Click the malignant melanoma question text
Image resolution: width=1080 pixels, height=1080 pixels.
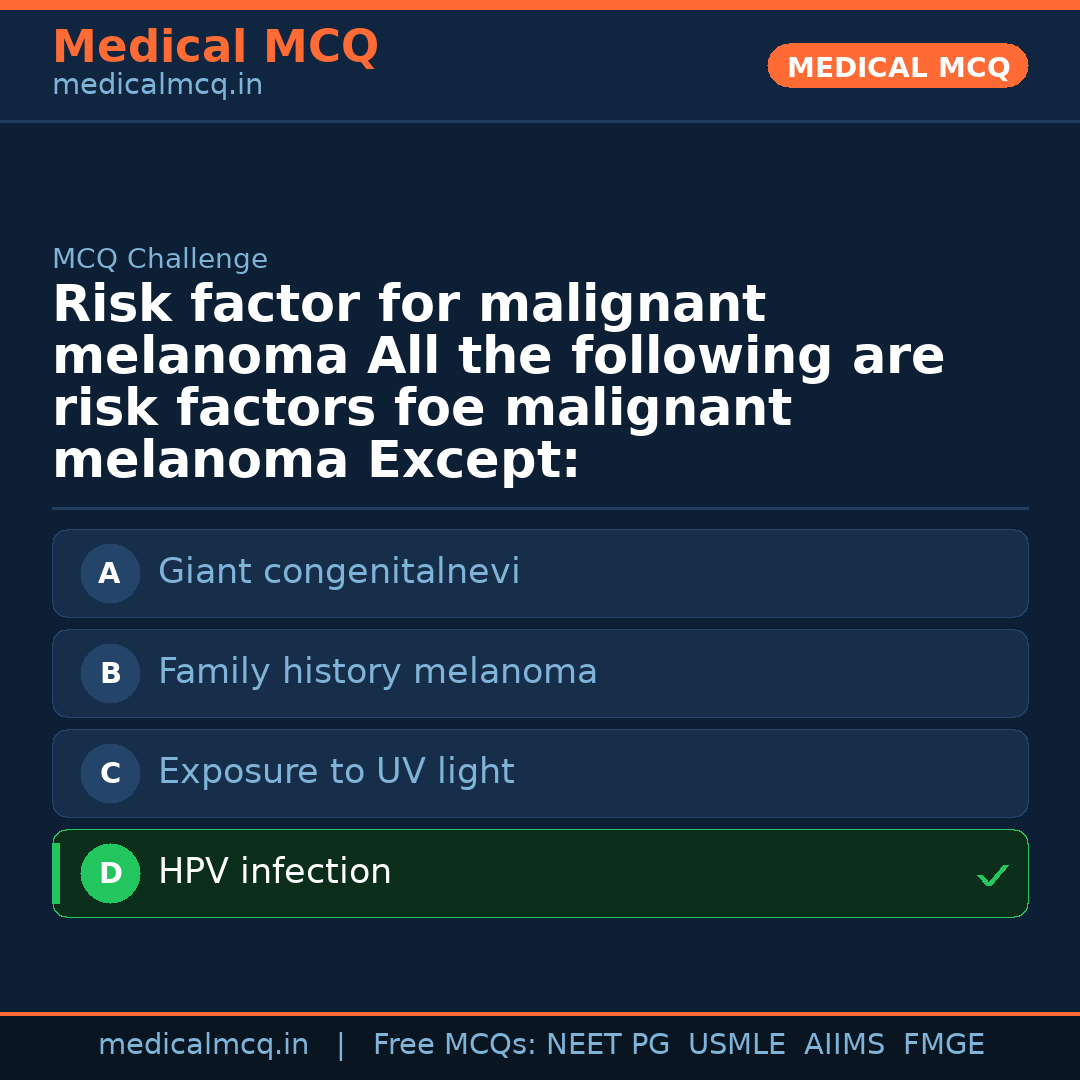[498, 383]
